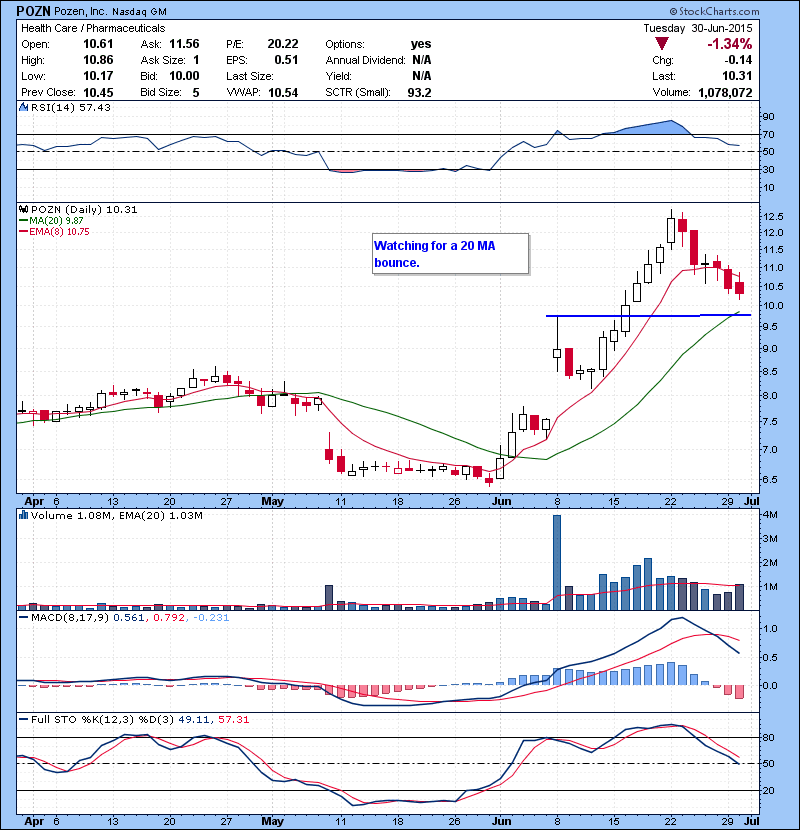Select the P/E ratio 20.22
800x830 pixels.
tap(283, 44)
